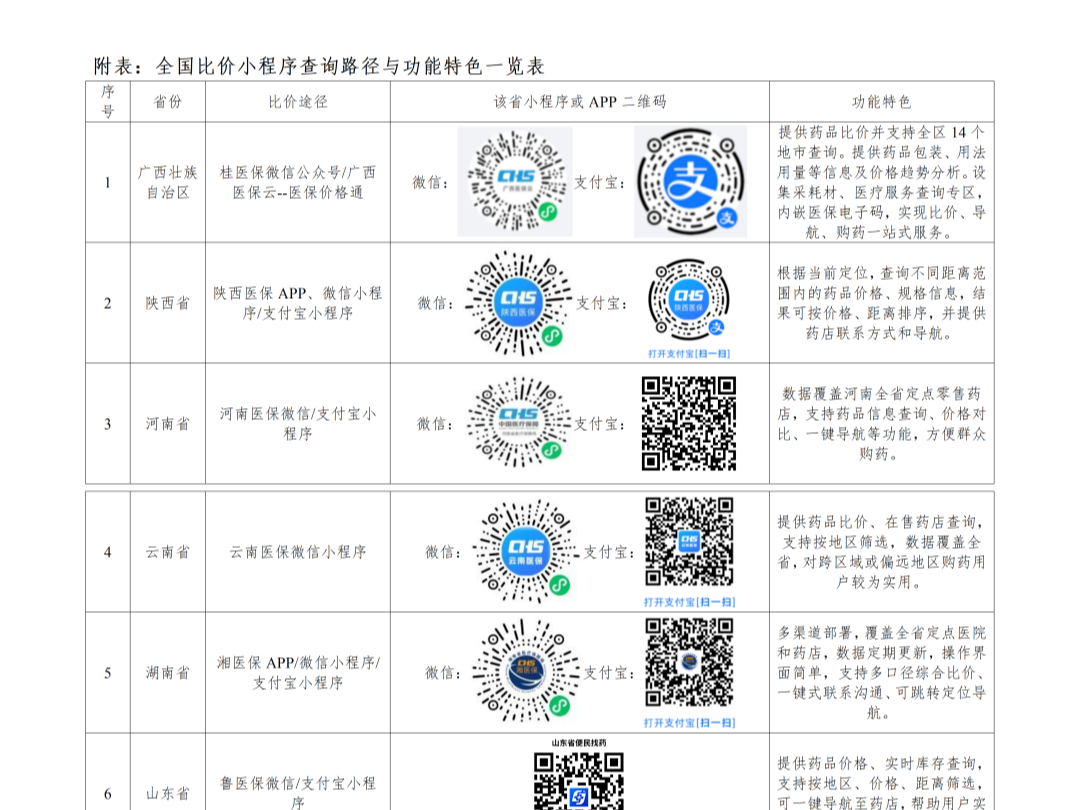The width and height of the screenshot is (1080, 810).
Task: Click the 云南省 province cell
Action: pos(167,552)
